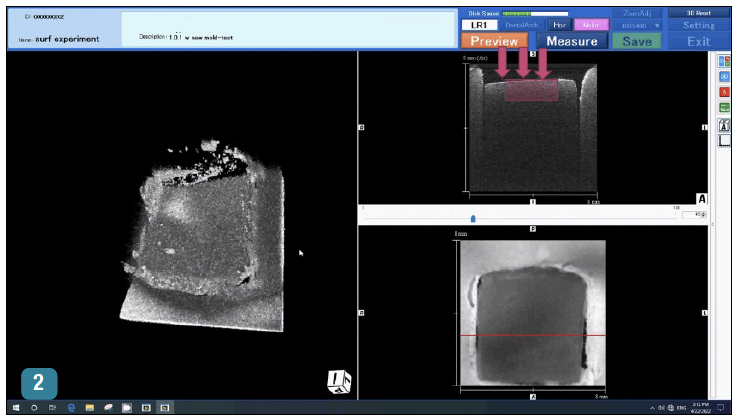This screenshot has height=420, width=740.
Task: Click the red A icon in sidebar
Action: click(x=725, y=91)
